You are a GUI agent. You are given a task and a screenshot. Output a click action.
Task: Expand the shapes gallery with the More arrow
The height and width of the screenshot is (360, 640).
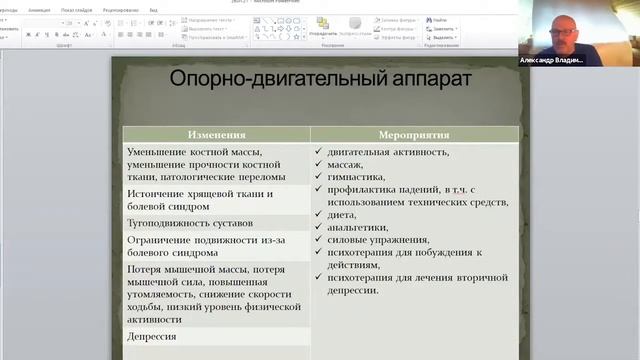304,37
